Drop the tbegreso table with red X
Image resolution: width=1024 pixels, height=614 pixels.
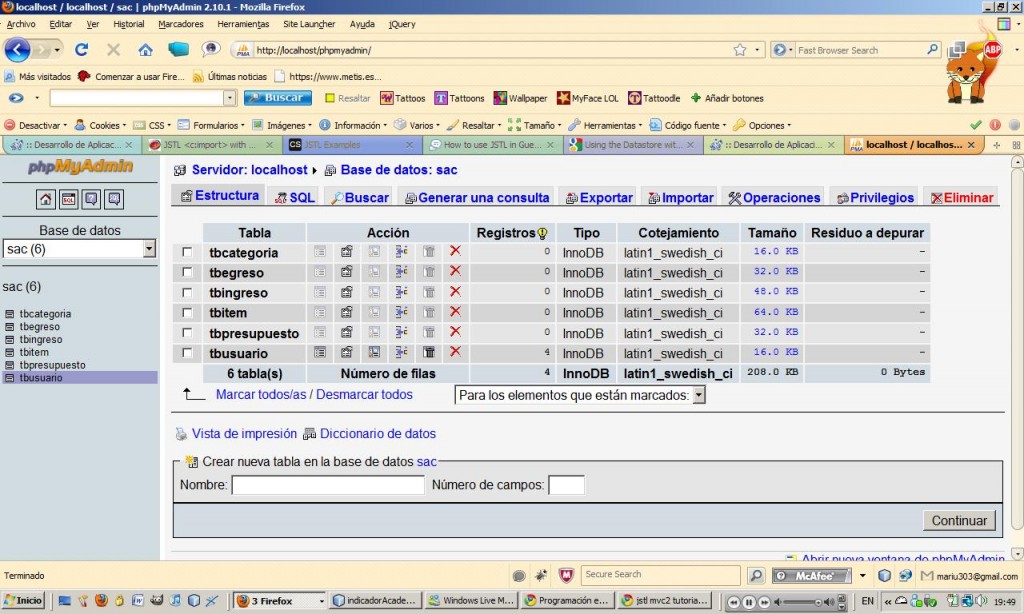pyautogui.click(x=454, y=272)
